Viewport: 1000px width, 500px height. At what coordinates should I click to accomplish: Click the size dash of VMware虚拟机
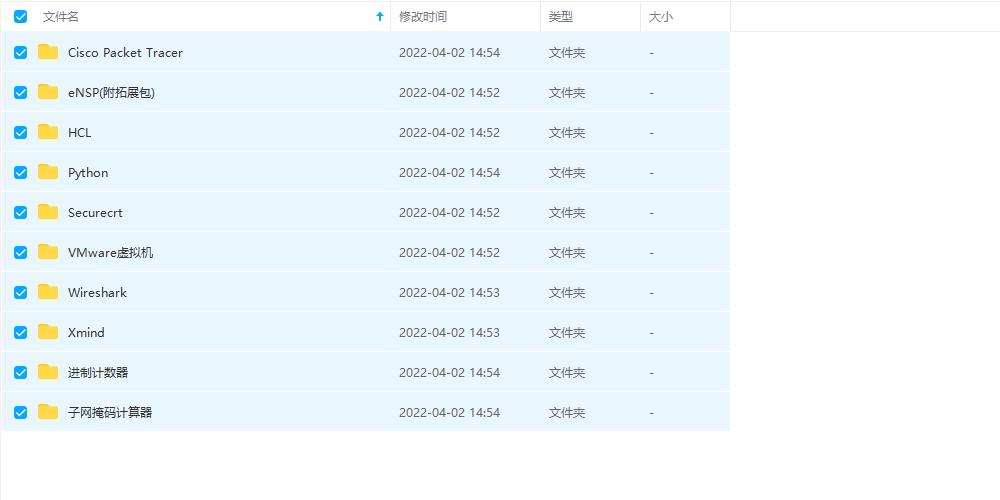pyautogui.click(x=651, y=253)
